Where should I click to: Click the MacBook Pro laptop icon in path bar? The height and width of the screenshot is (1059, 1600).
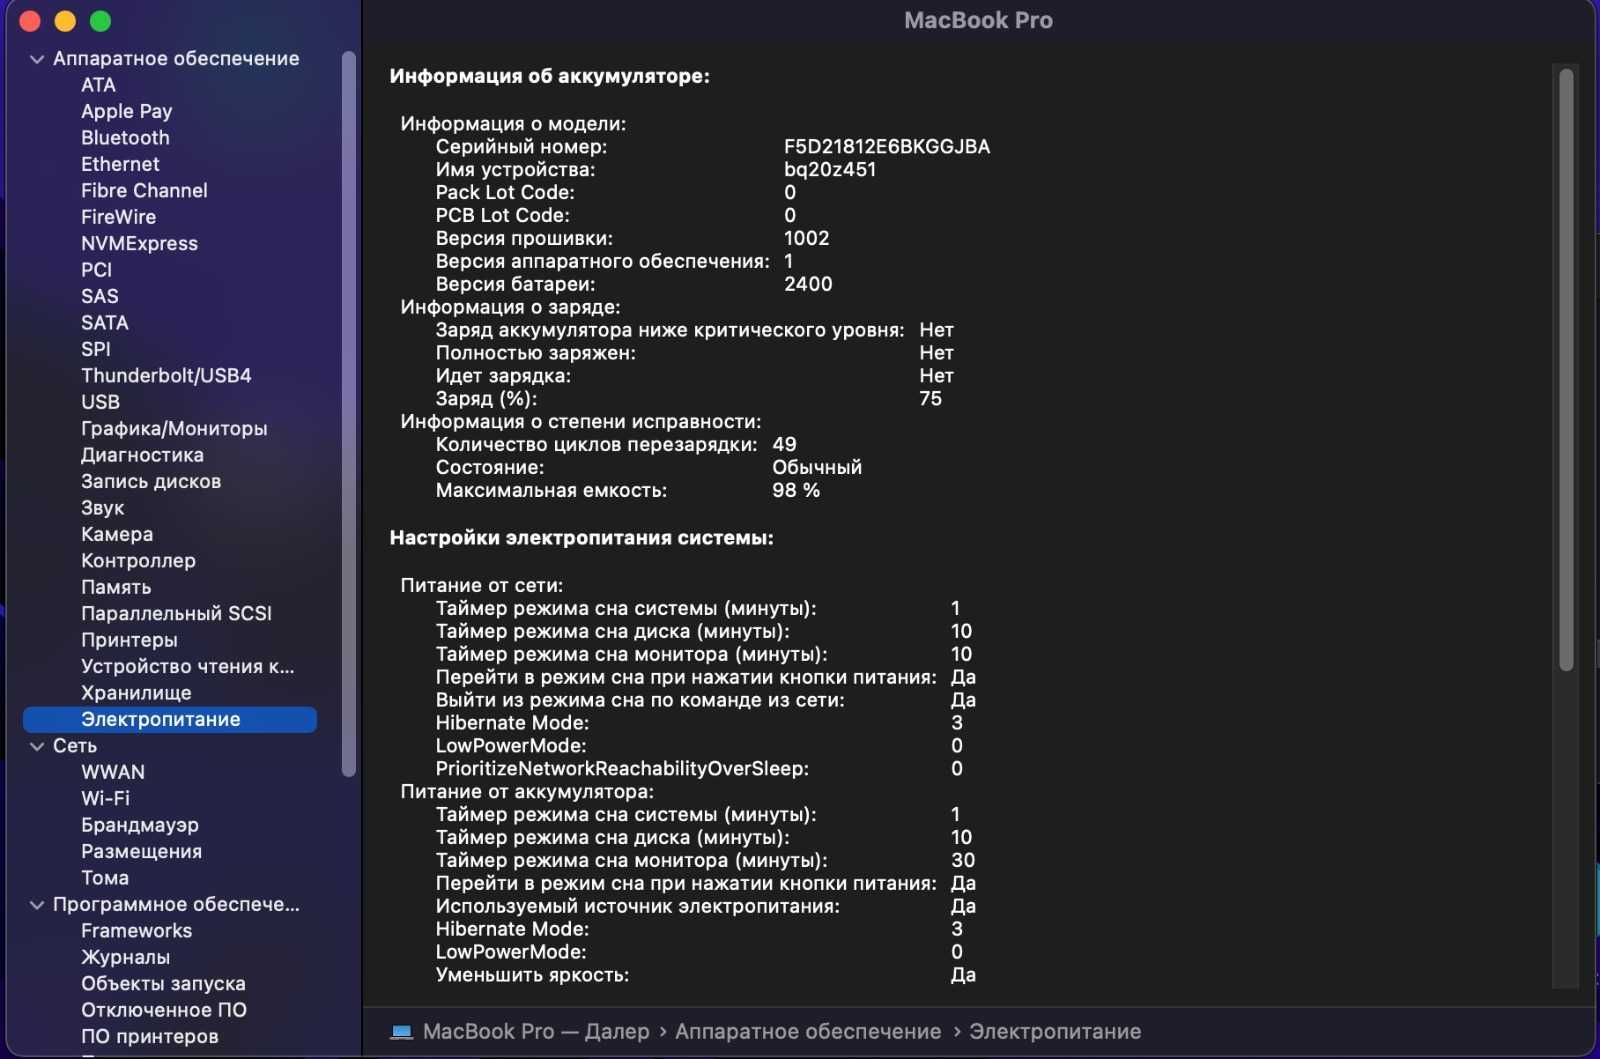coord(401,1032)
